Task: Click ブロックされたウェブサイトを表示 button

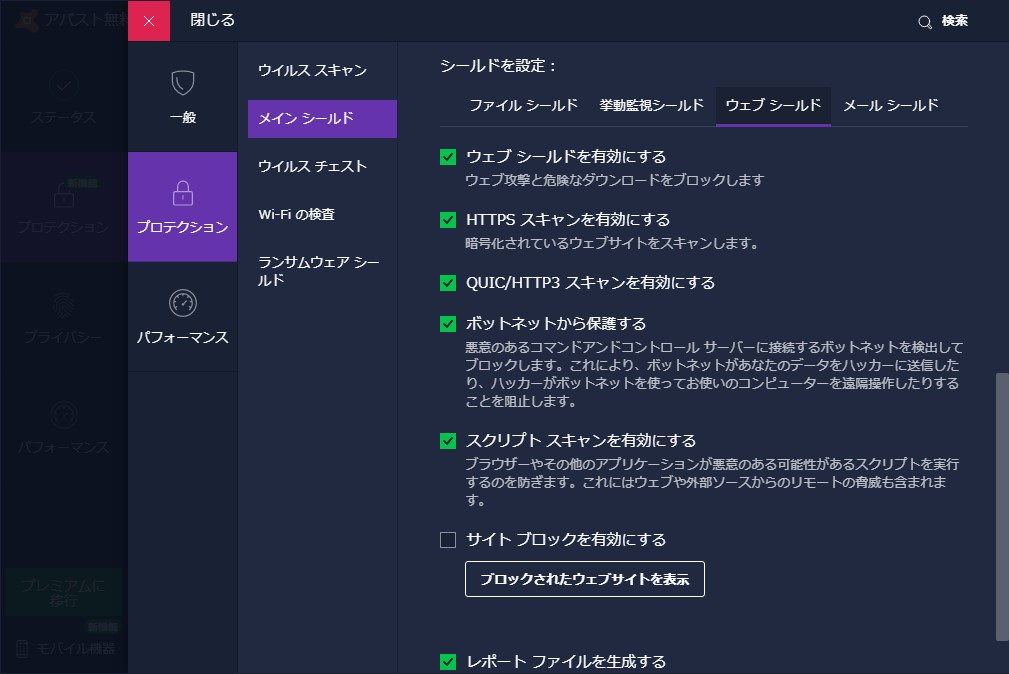Action: pyautogui.click(x=584, y=579)
